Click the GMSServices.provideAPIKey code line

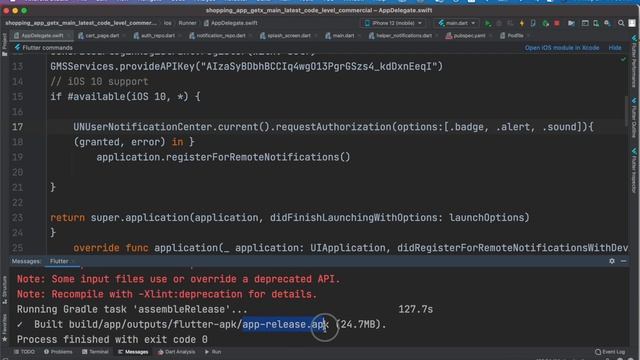pos(247,67)
